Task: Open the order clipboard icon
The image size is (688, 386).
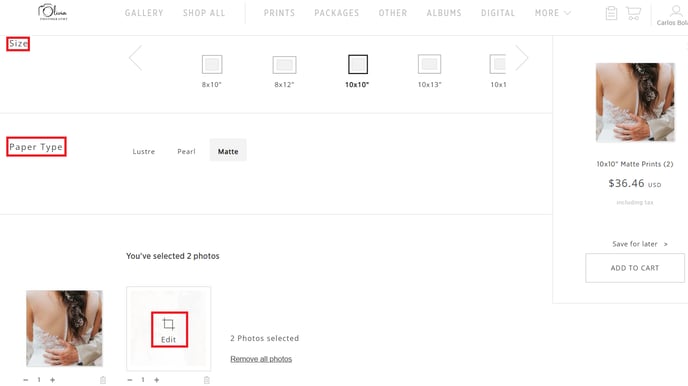Action: [x=611, y=13]
